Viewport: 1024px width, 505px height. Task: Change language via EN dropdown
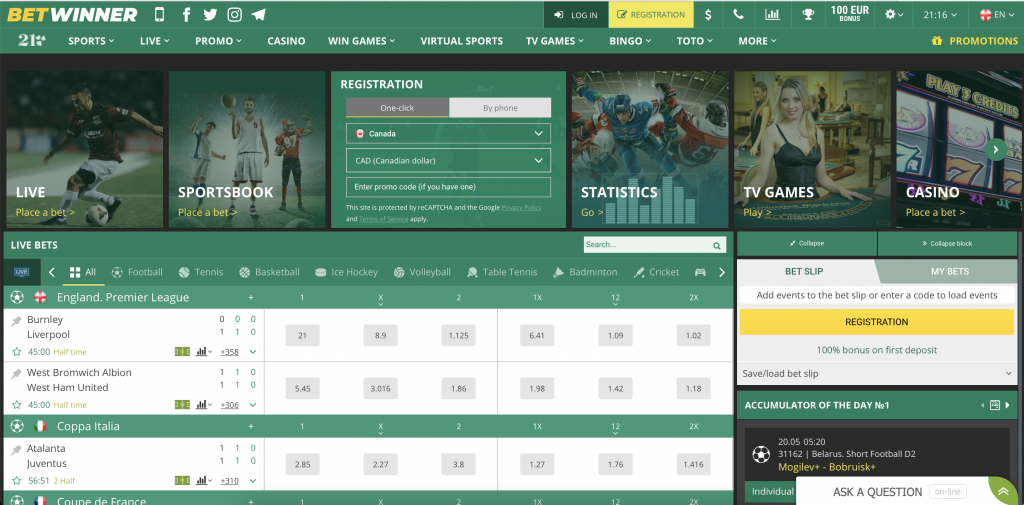tap(997, 14)
